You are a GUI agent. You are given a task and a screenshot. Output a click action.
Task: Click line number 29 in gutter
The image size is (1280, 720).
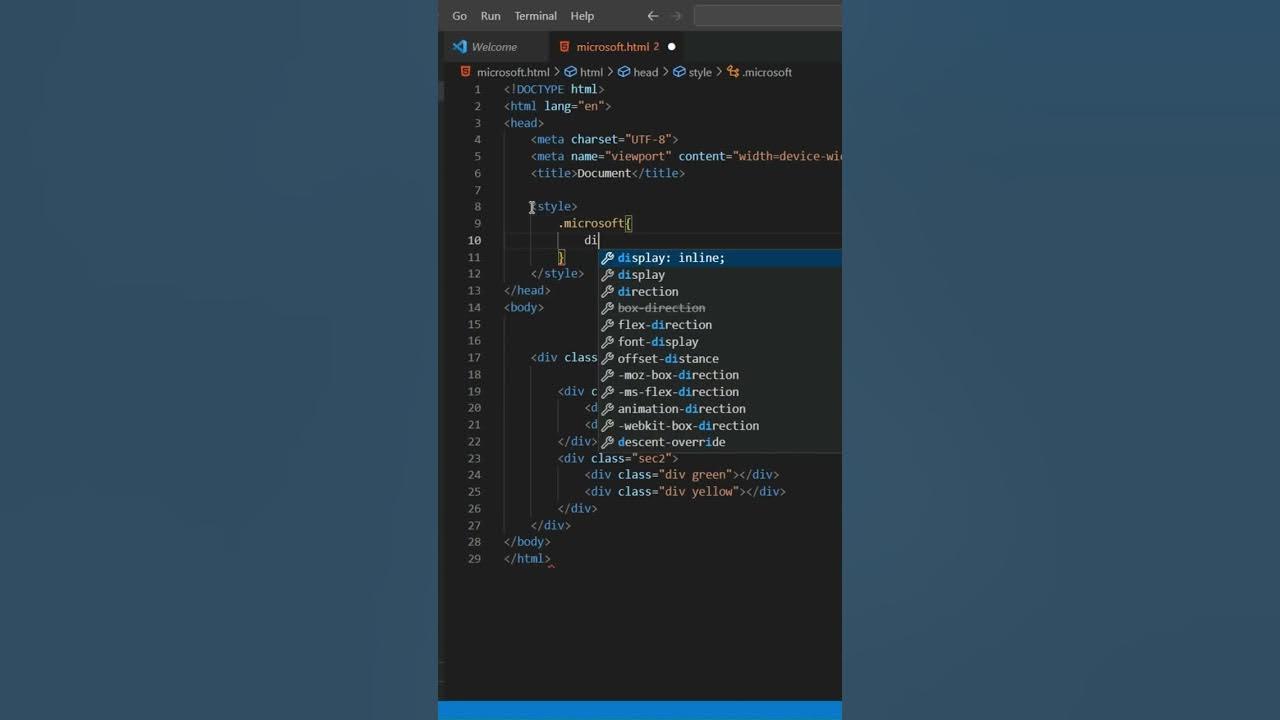coord(474,558)
